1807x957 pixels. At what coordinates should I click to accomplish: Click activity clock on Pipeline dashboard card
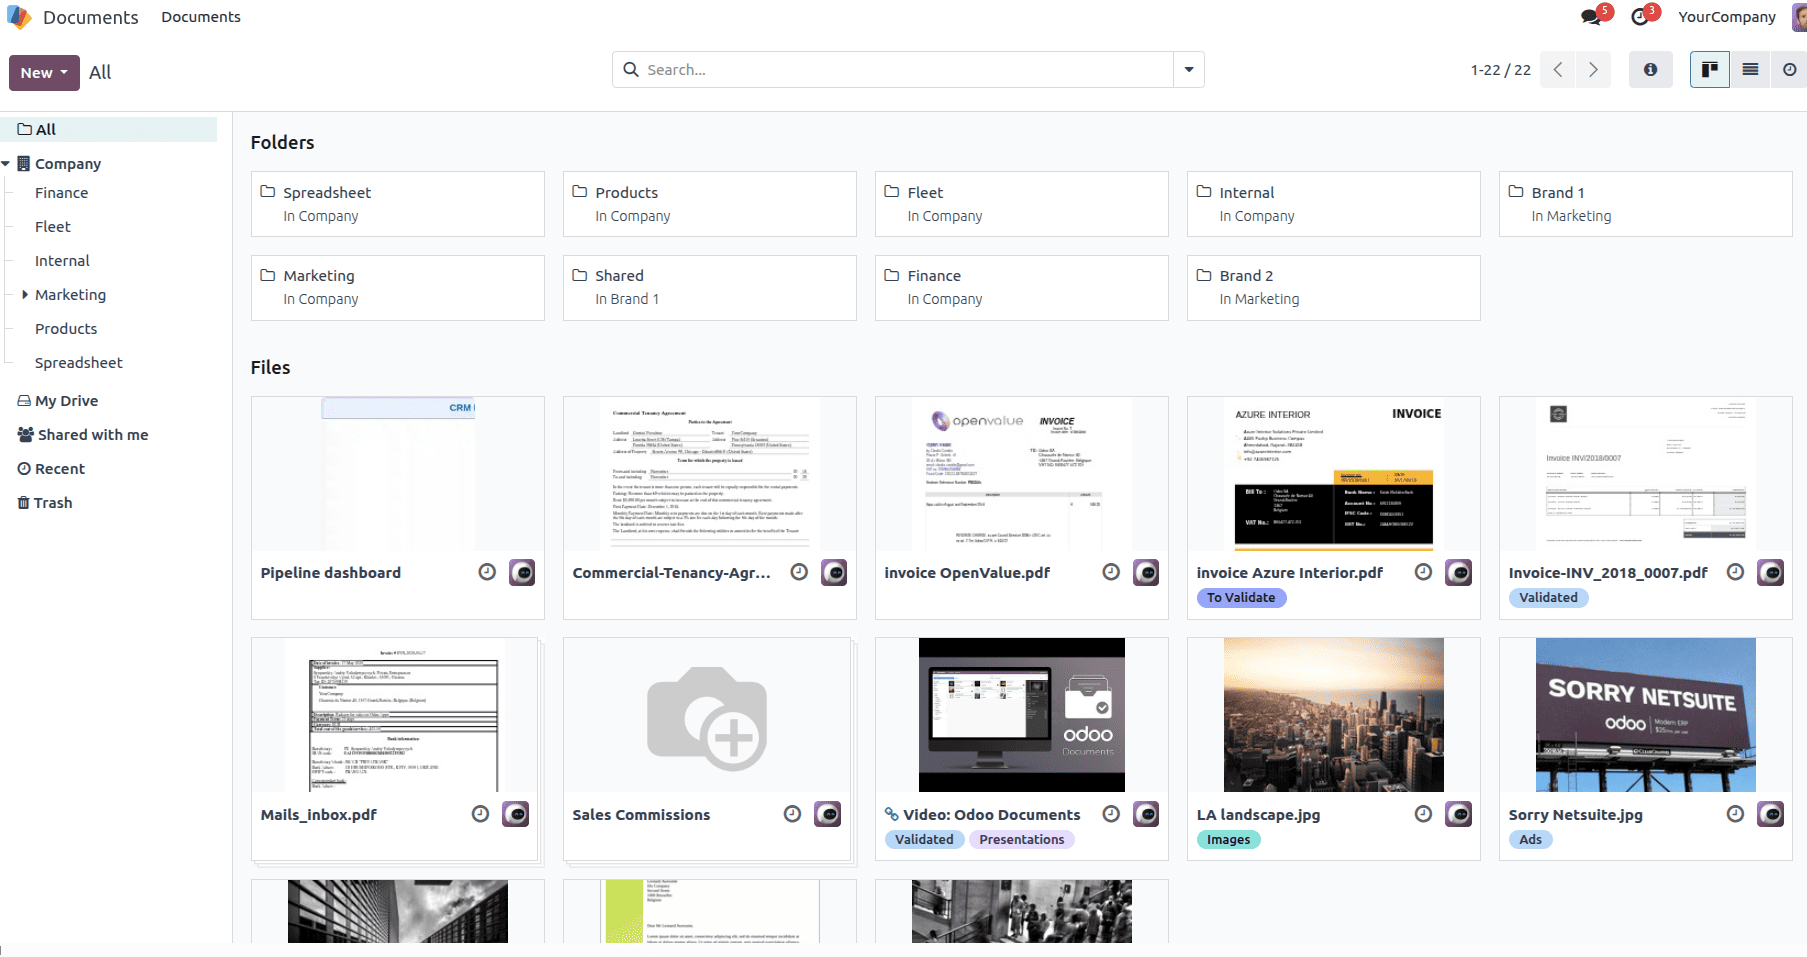tap(487, 572)
